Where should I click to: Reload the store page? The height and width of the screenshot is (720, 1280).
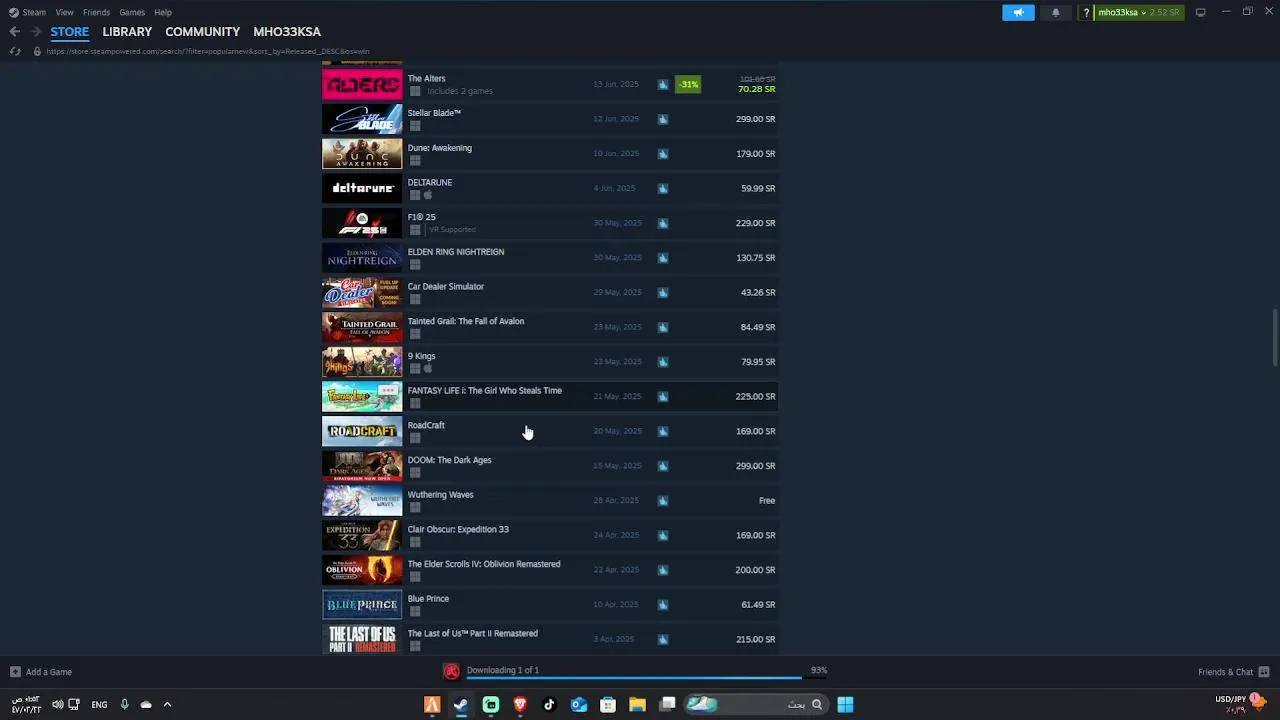[x=14, y=51]
